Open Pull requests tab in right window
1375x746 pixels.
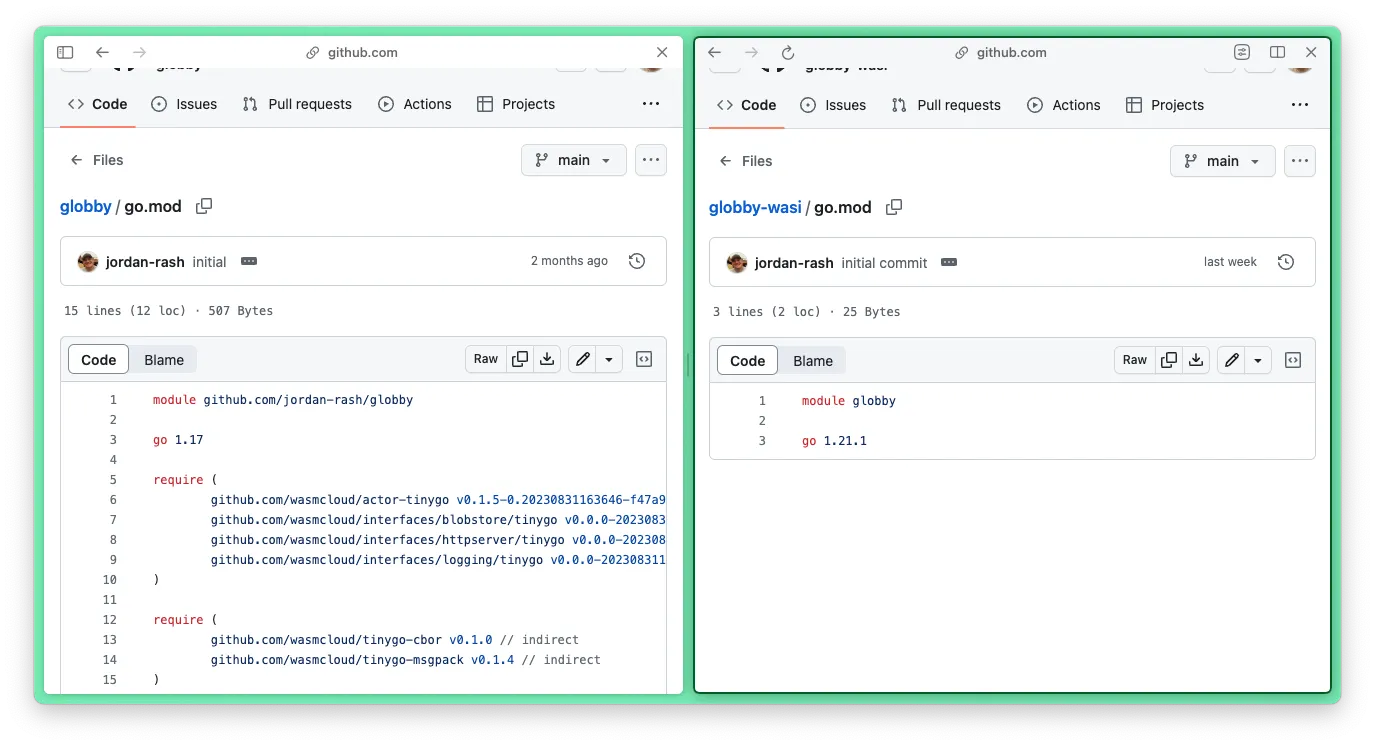[x=946, y=105]
